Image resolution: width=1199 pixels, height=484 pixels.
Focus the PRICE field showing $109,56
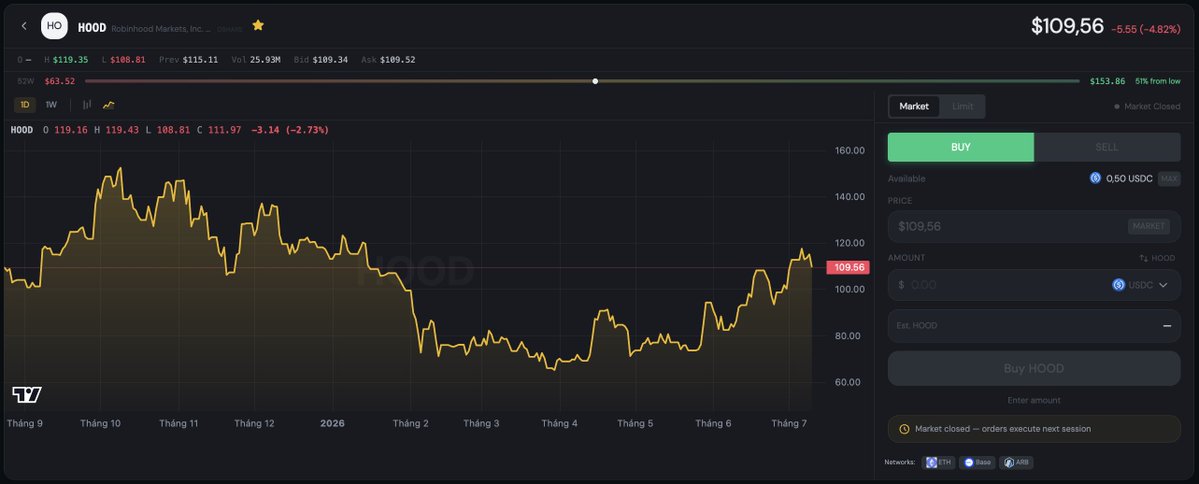(x=1034, y=226)
